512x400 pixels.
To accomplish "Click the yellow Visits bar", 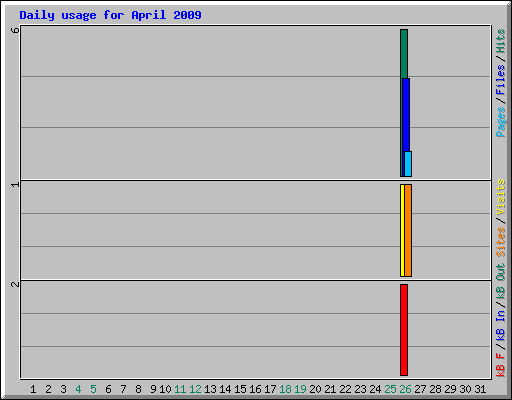I will (x=402, y=230).
